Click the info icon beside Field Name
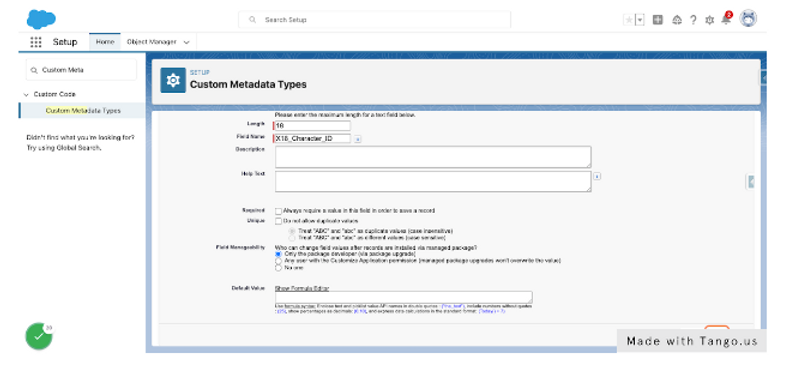 357,139
